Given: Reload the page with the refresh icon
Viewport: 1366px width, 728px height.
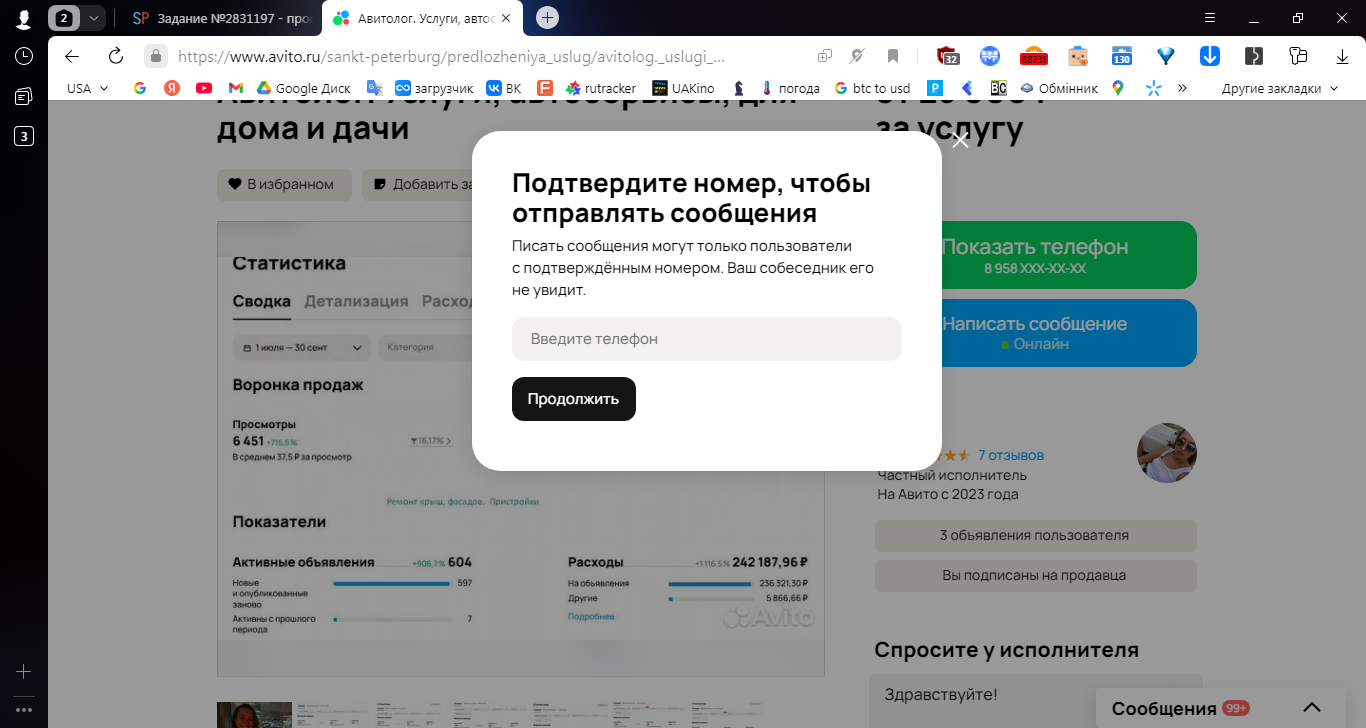Looking at the screenshot, I should tap(116, 56).
